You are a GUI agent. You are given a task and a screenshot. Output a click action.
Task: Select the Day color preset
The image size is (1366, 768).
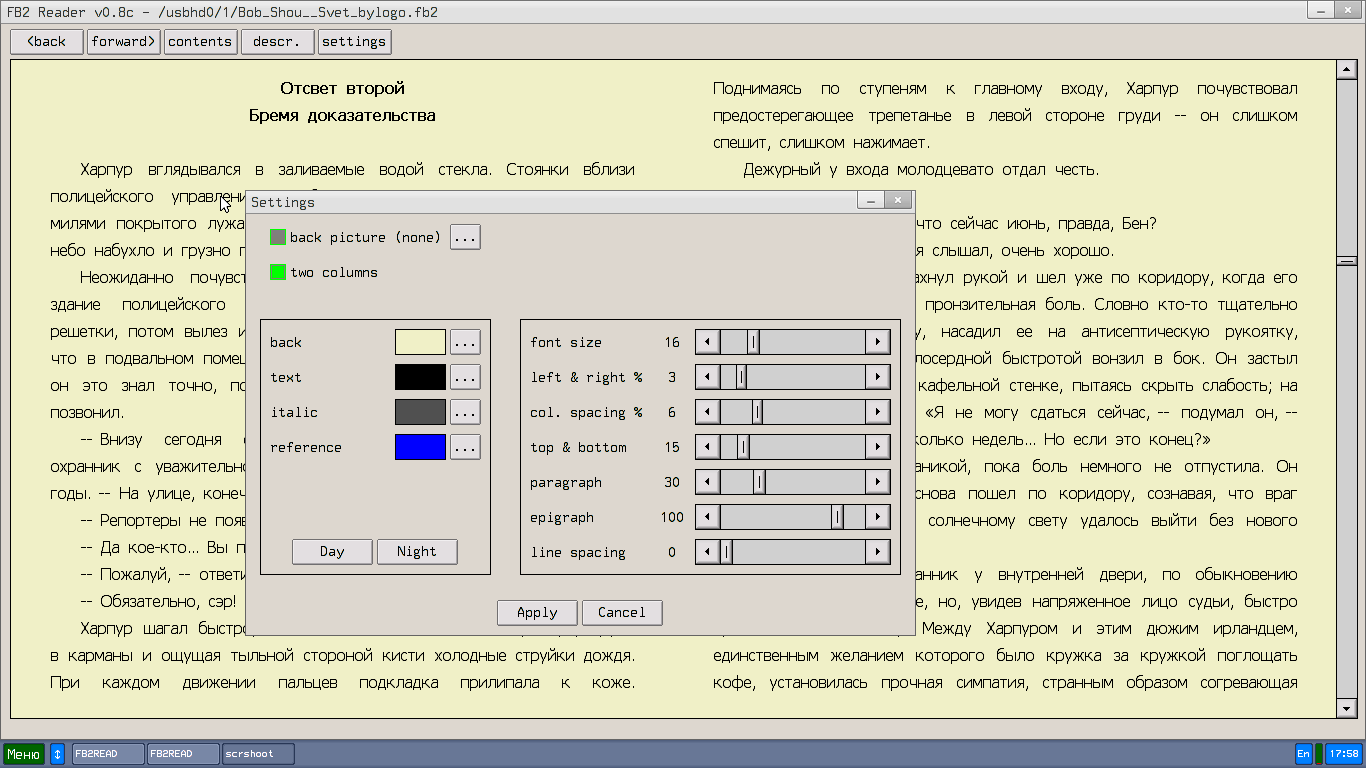[332, 551]
